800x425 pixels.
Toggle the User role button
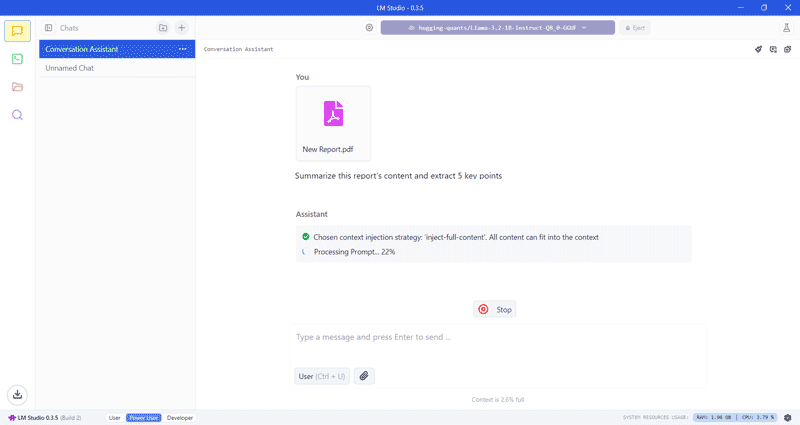pyautogui.click(x=322, y=376)
